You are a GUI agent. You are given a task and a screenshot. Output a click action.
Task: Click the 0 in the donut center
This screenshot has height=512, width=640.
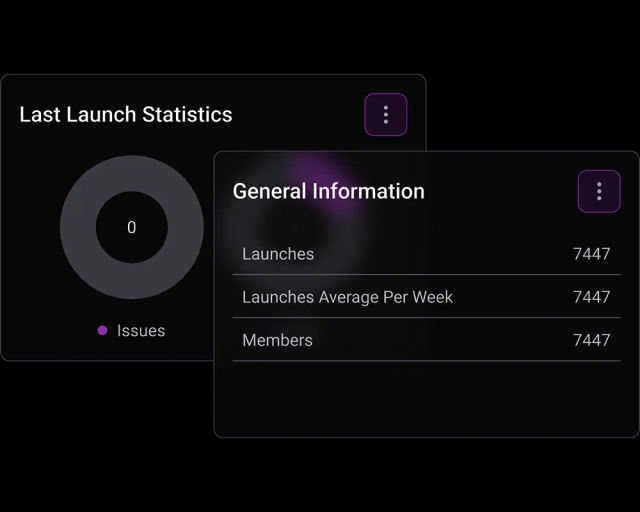pos(131,228)
